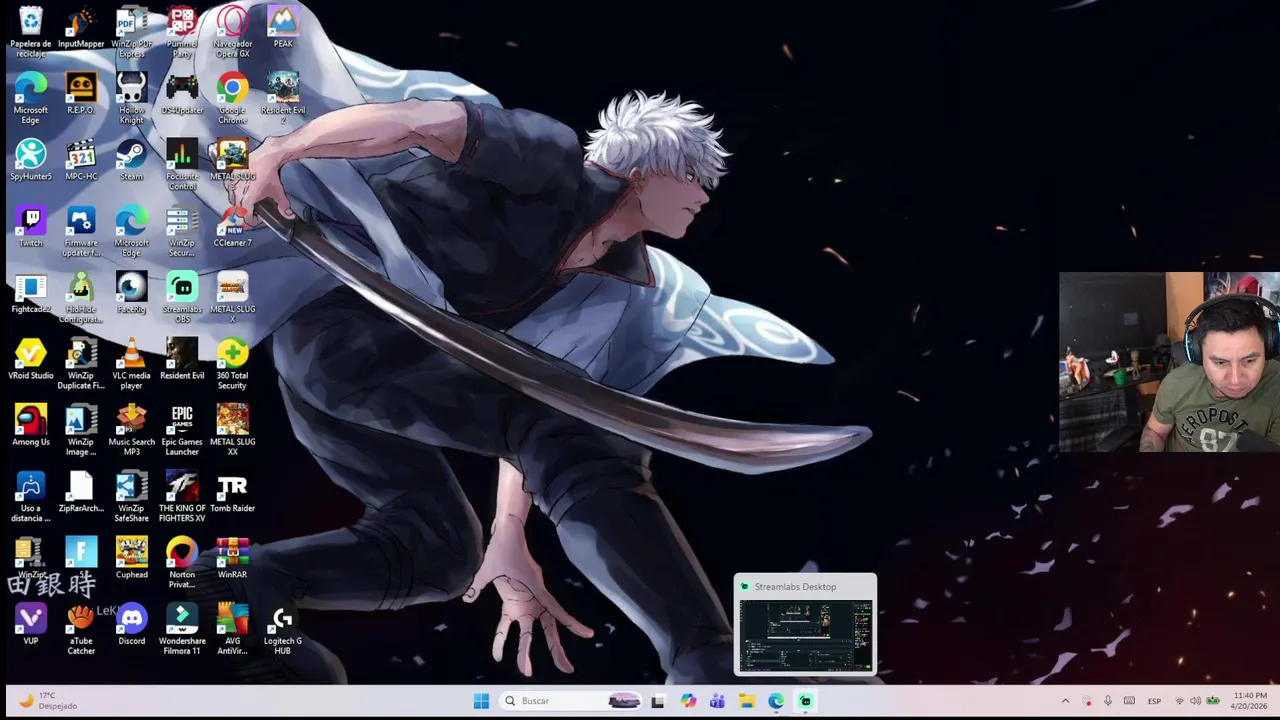Expand the hidden system tray icons

(x=1065, y=701)
